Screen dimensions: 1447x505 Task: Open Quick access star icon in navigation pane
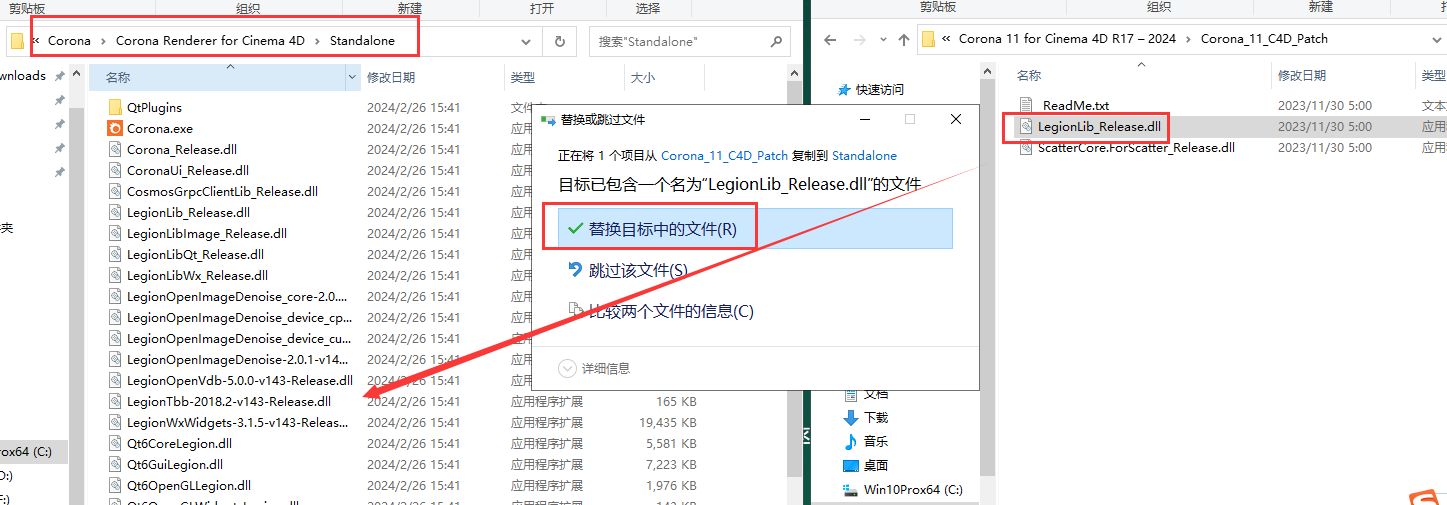tap(844, 89)
